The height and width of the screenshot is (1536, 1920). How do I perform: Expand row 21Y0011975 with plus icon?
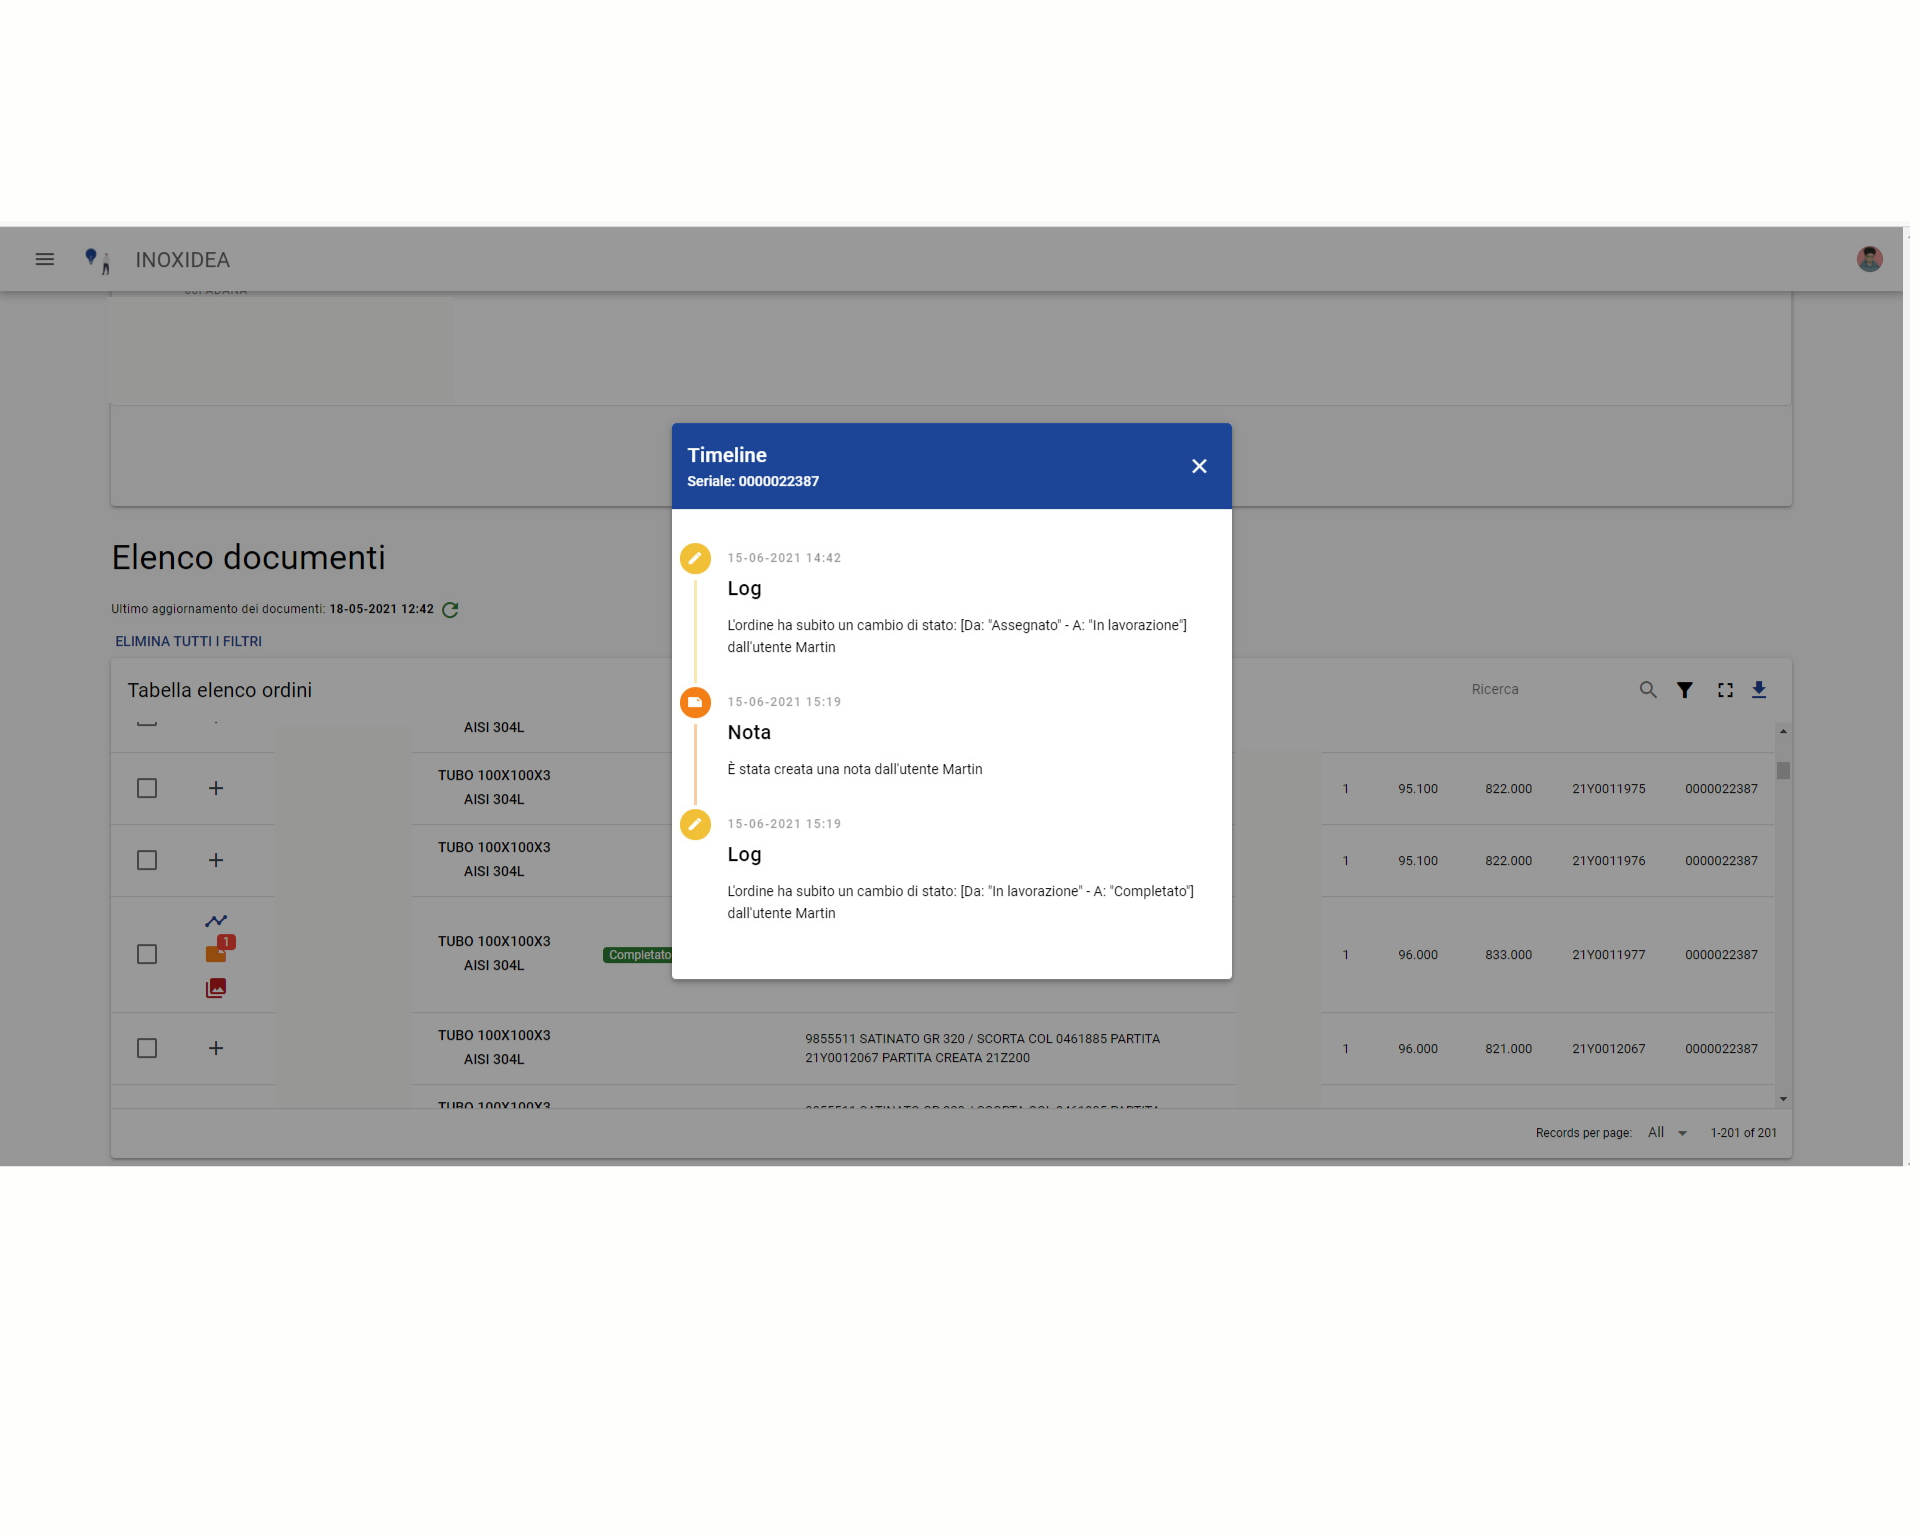click(x=216, y=788)
